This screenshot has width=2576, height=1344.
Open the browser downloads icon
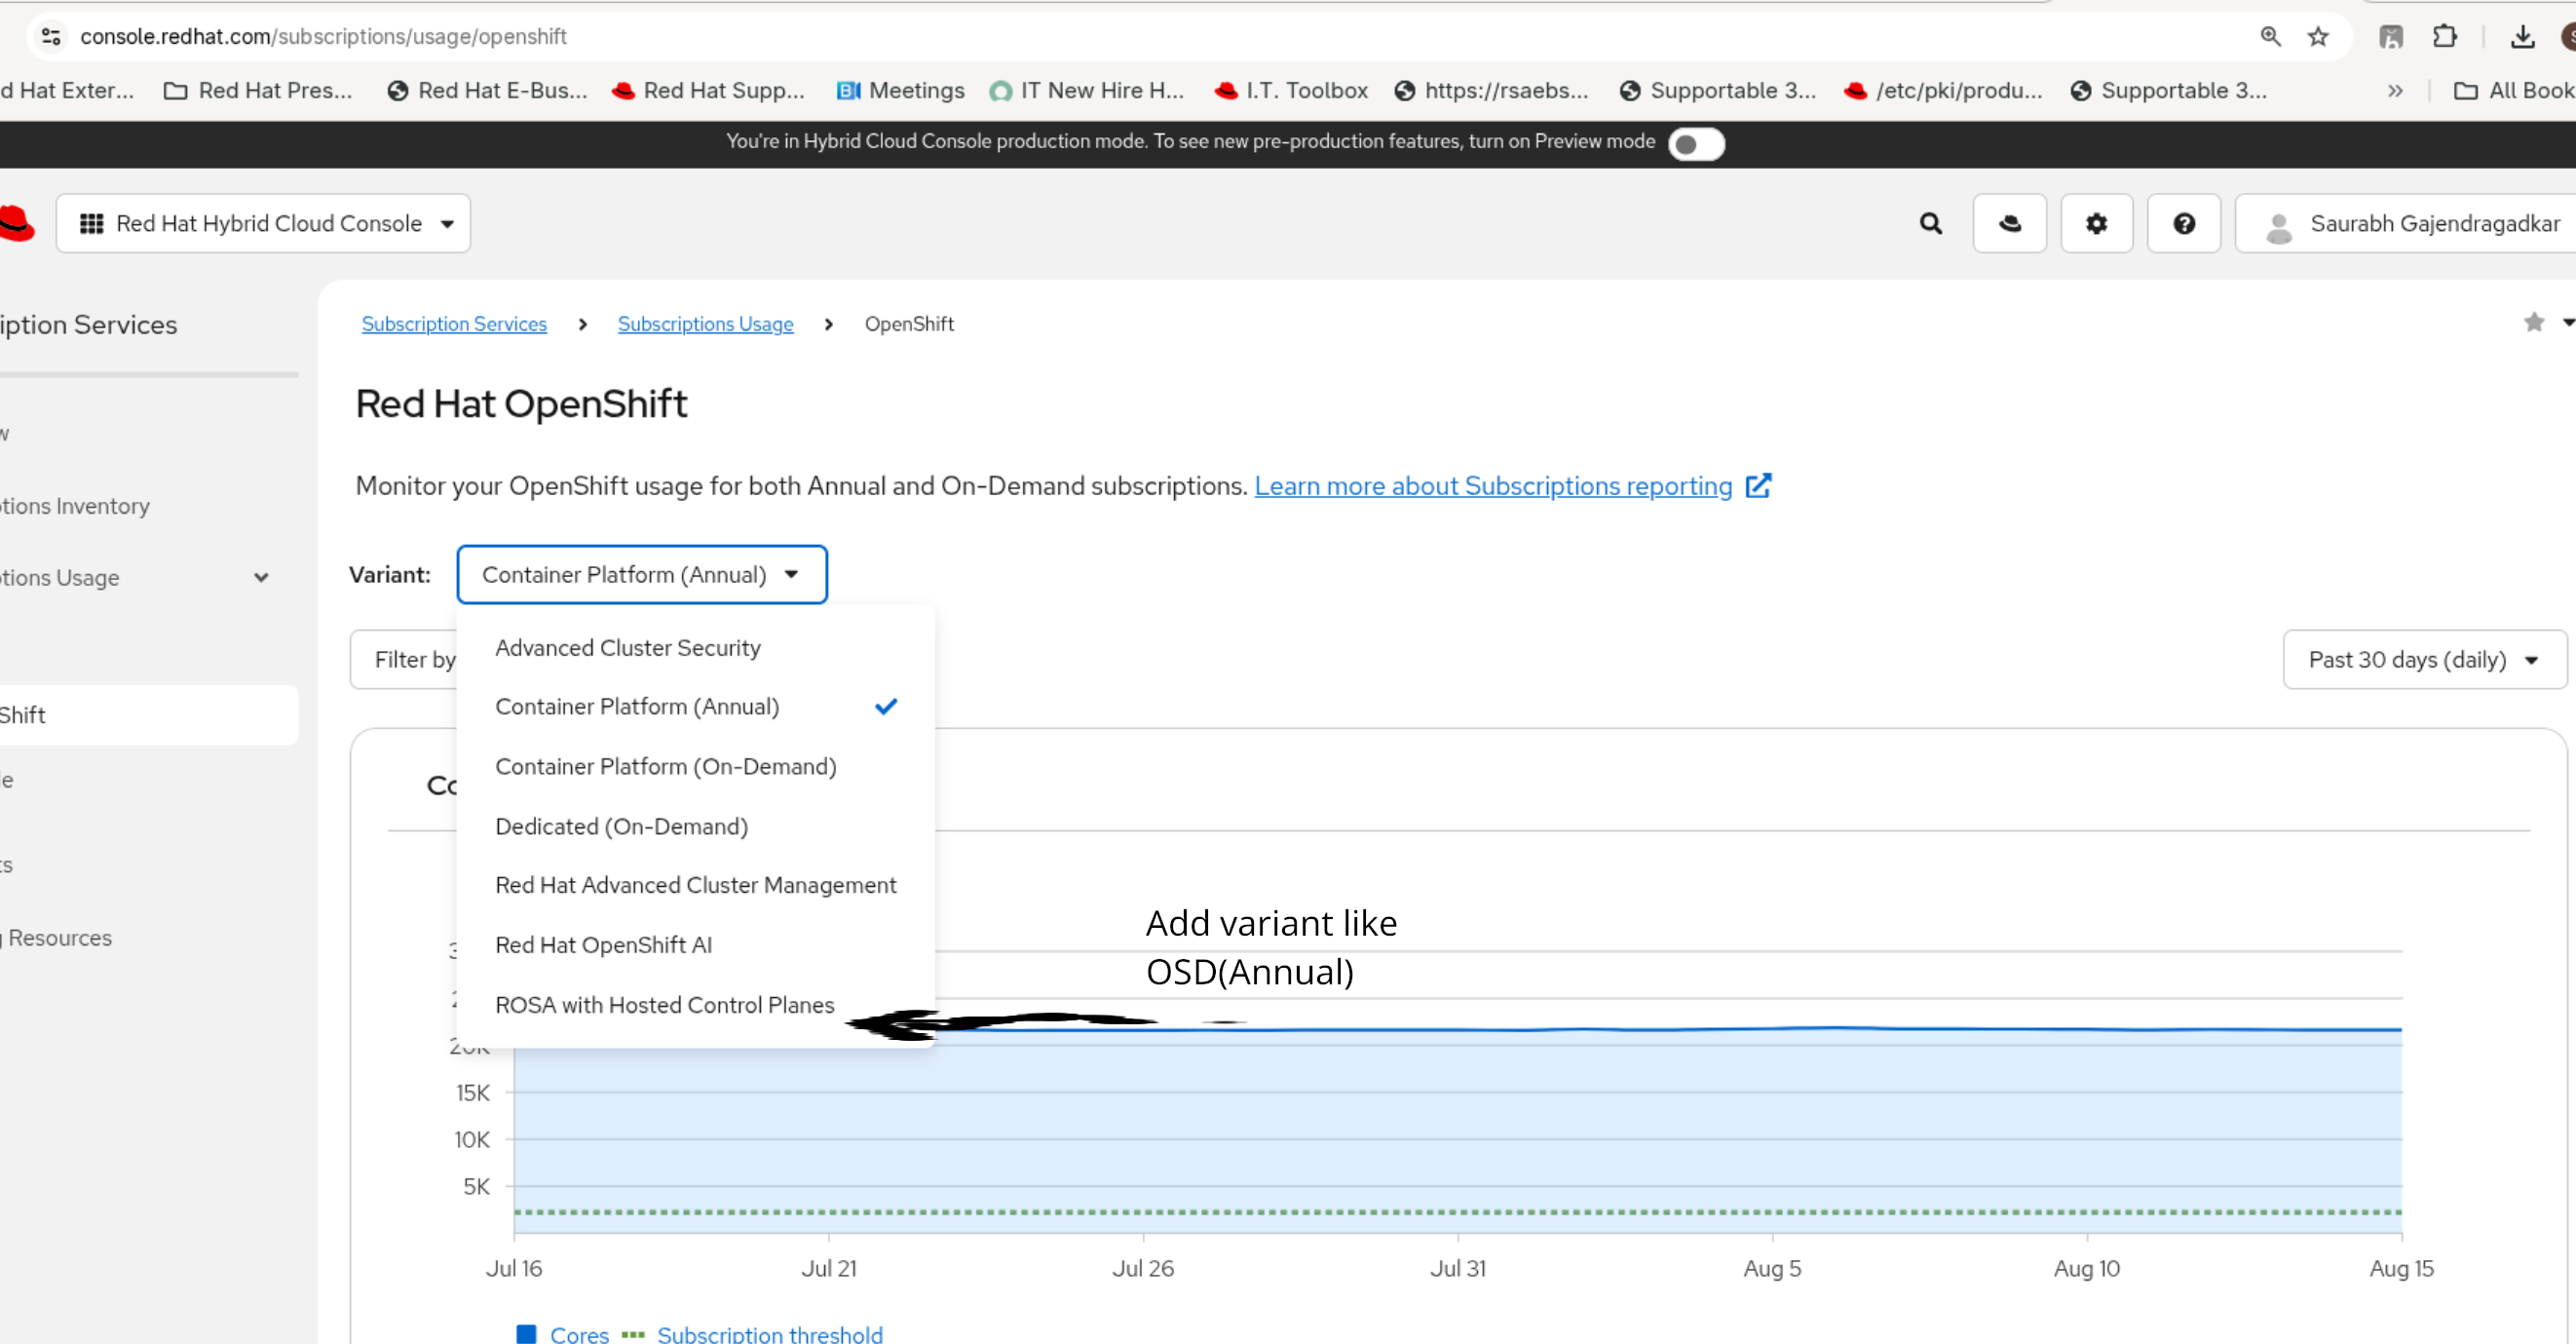2522,37
